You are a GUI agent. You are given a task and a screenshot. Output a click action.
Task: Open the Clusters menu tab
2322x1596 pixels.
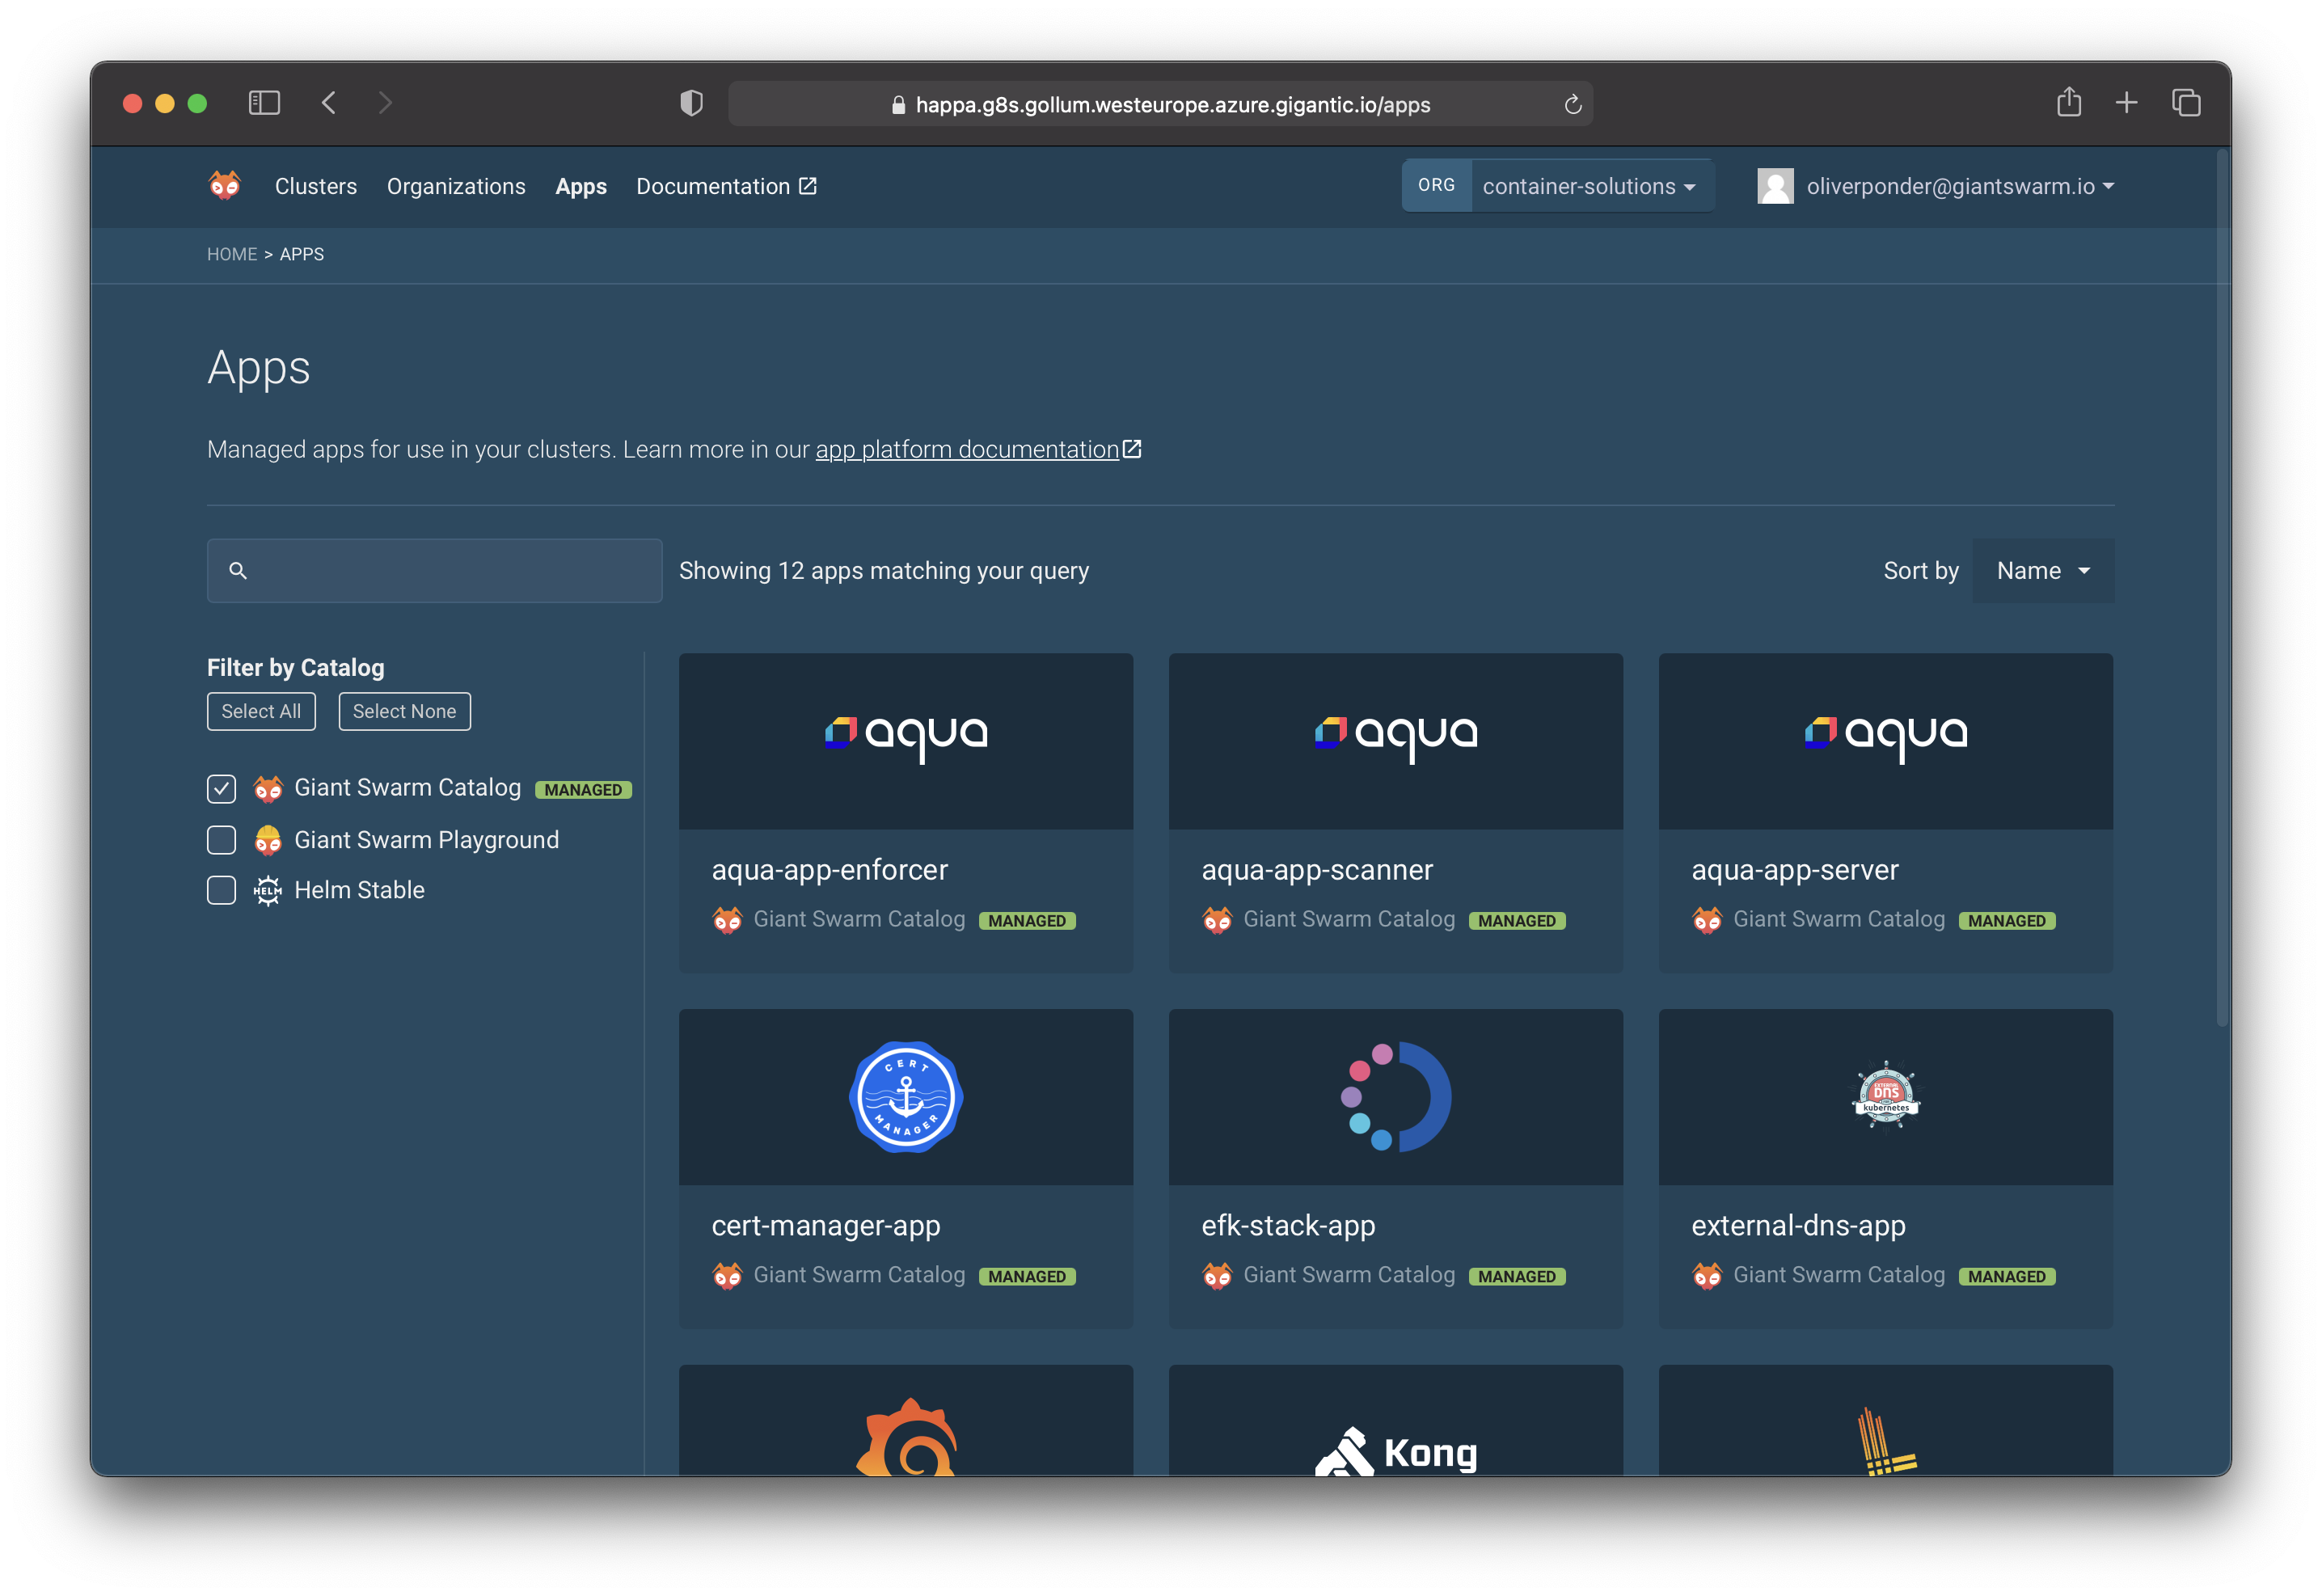coord(314,185)
